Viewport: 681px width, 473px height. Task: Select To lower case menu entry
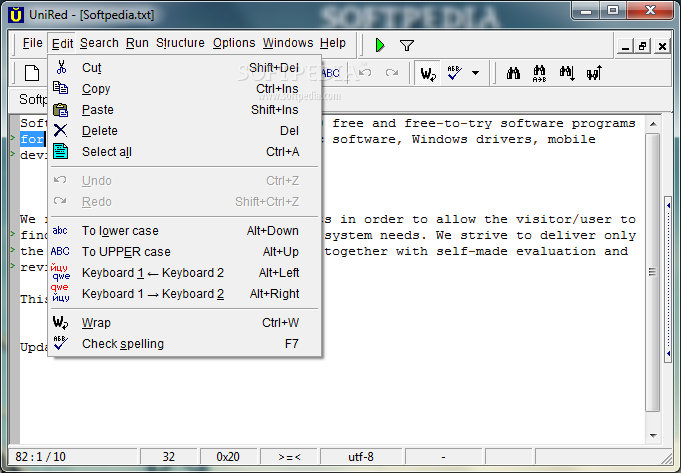click(x=185, y=231)
